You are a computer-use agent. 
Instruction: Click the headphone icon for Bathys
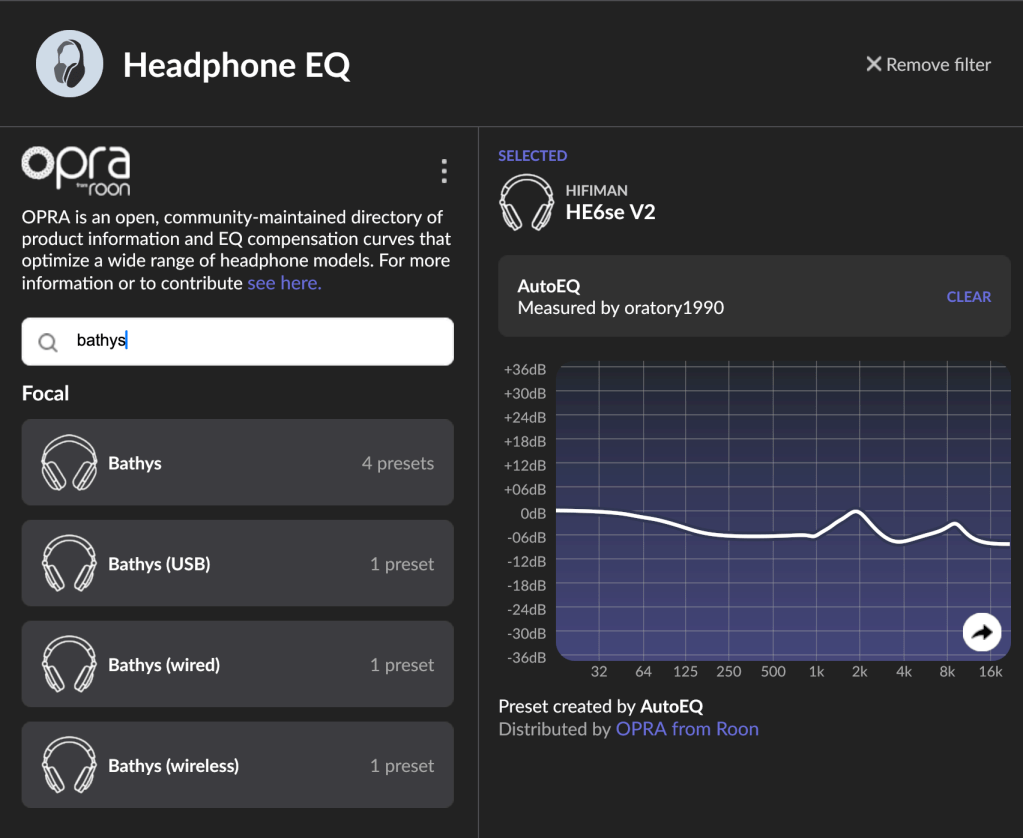pos(69,463)
